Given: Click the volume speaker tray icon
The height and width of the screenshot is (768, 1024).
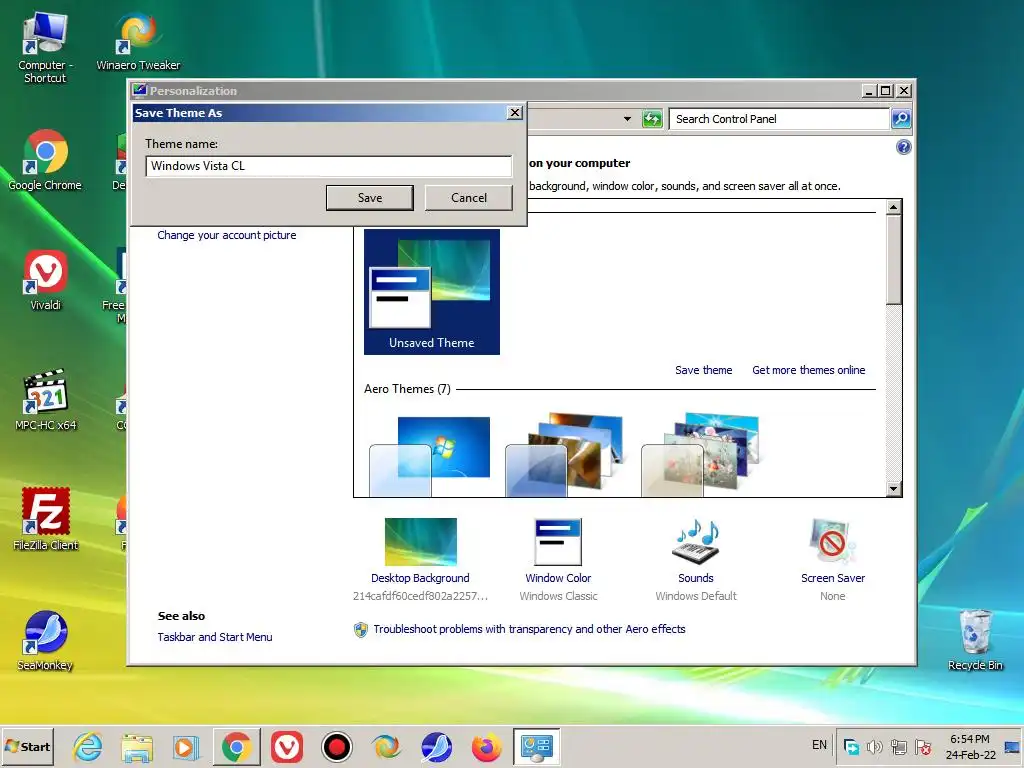Looking at the screenshot, I should 874,747.
